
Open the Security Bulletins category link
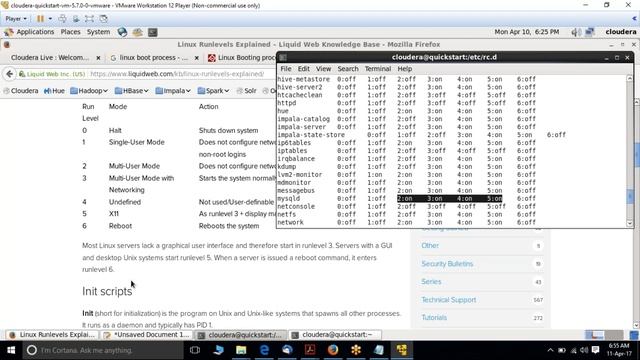pos(447,264)
